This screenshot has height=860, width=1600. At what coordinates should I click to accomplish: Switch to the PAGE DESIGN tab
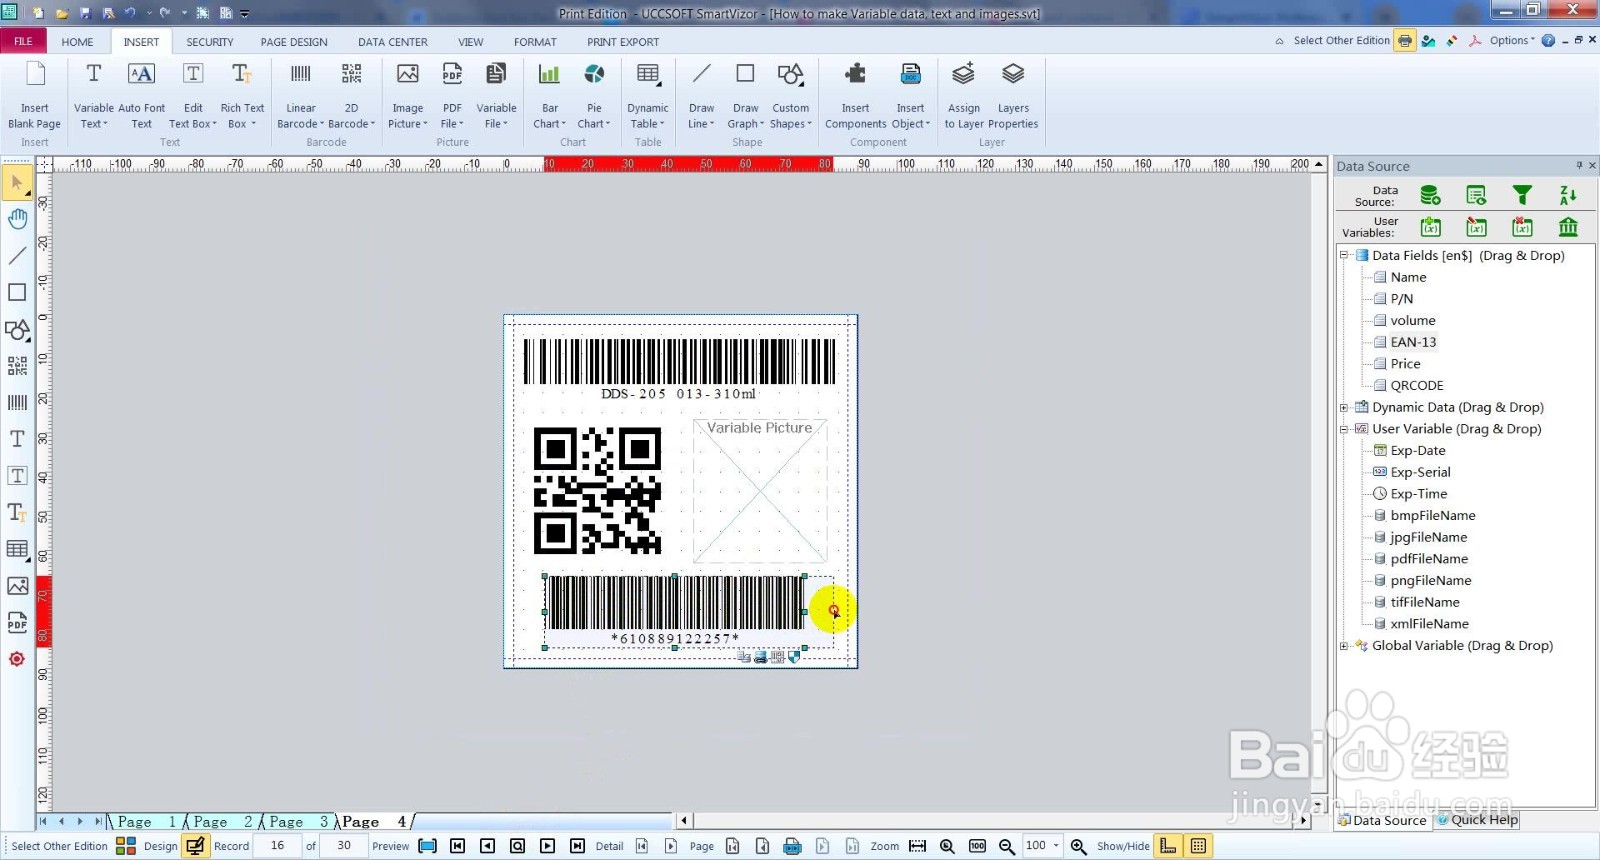(x=294, y=42)
